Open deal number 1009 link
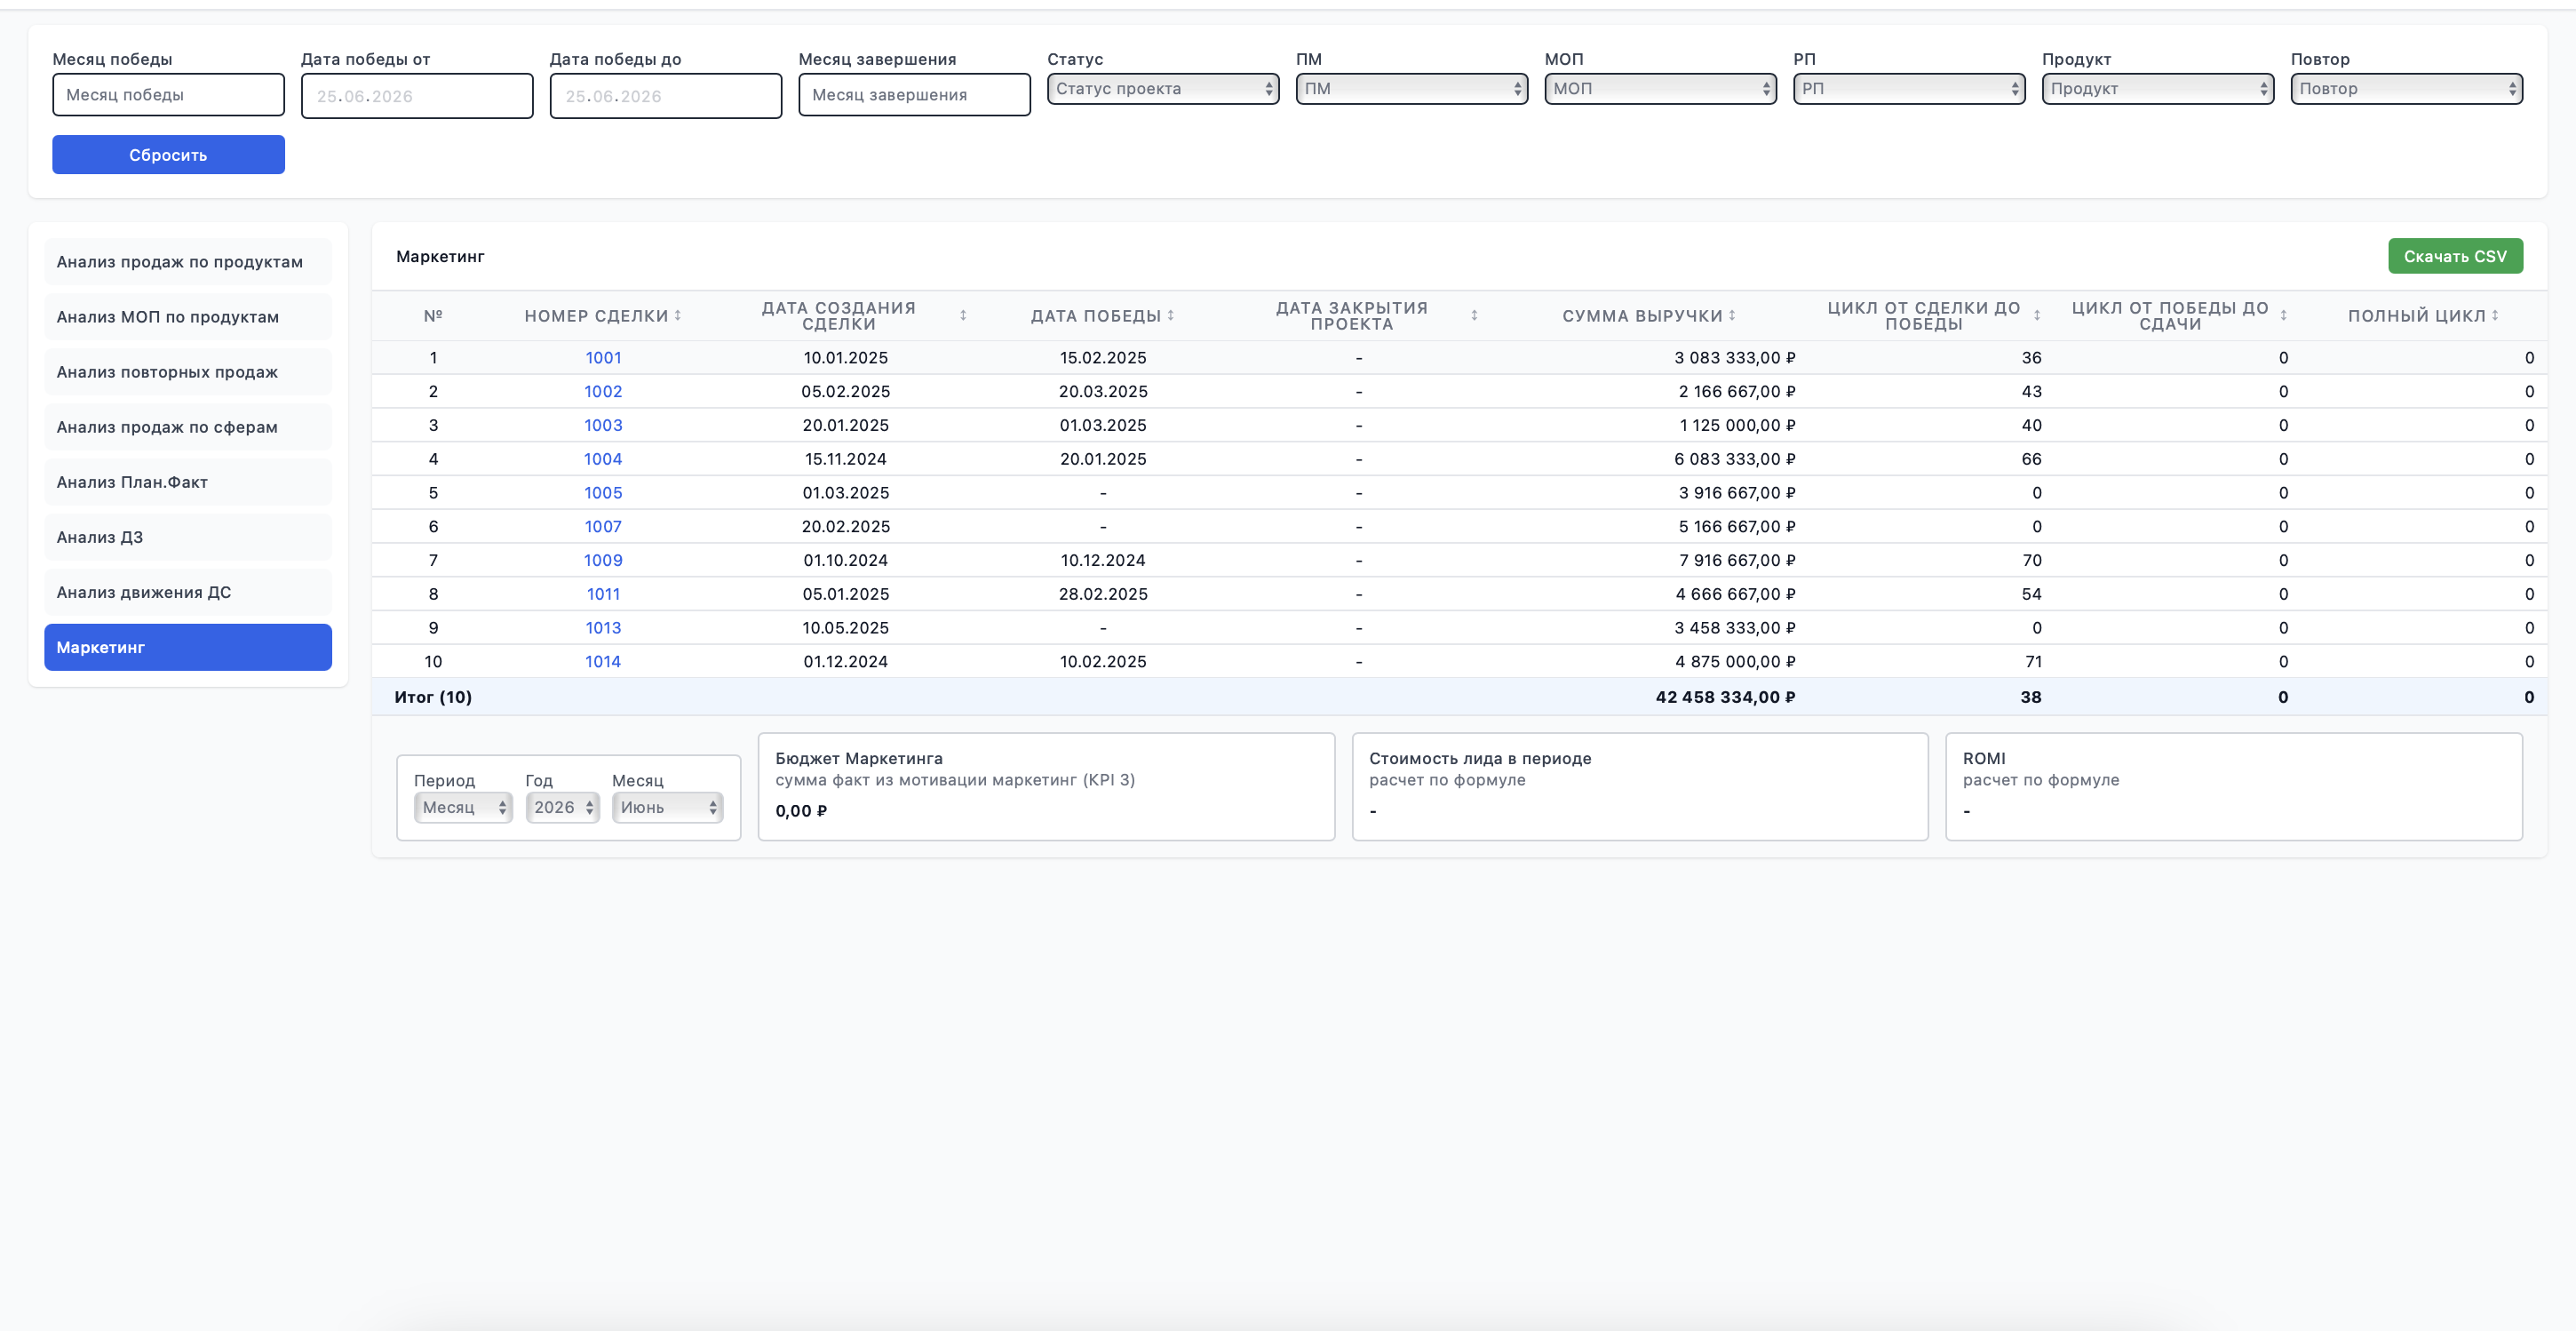 [603, 561]
